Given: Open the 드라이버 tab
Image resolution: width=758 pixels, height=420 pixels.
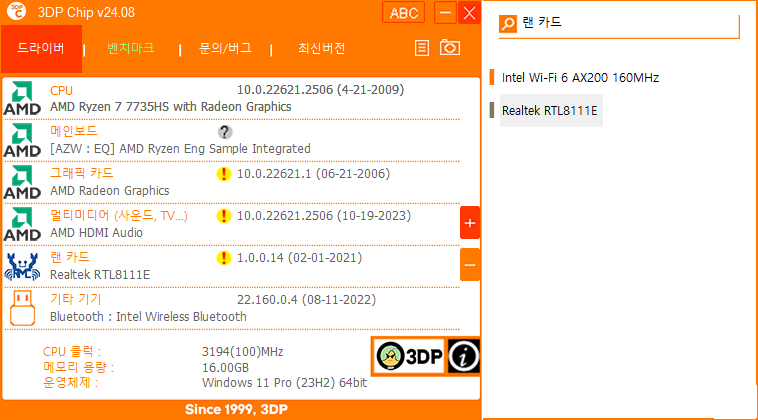Looking at the screenshot, I should point(41,48).
